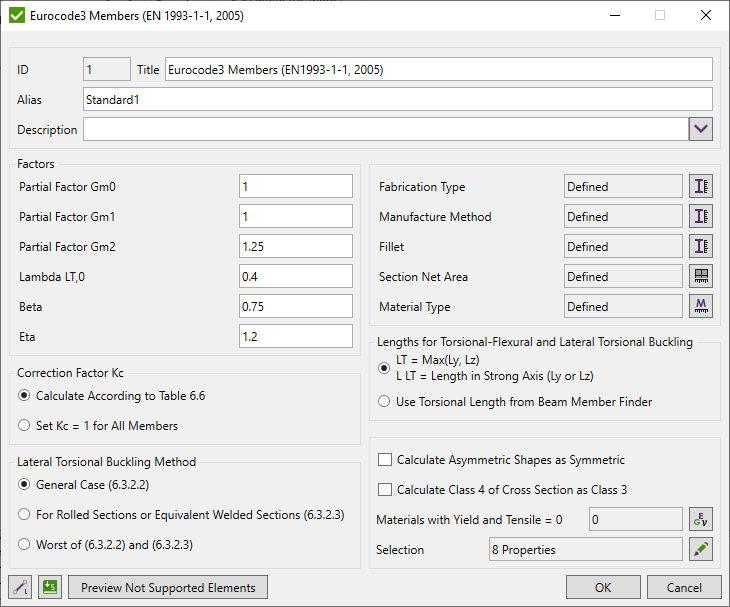This screenshot has height=607, width=730.
Task: Click icon beside Materials with Yield and Tensile
Action: [701, 519]
